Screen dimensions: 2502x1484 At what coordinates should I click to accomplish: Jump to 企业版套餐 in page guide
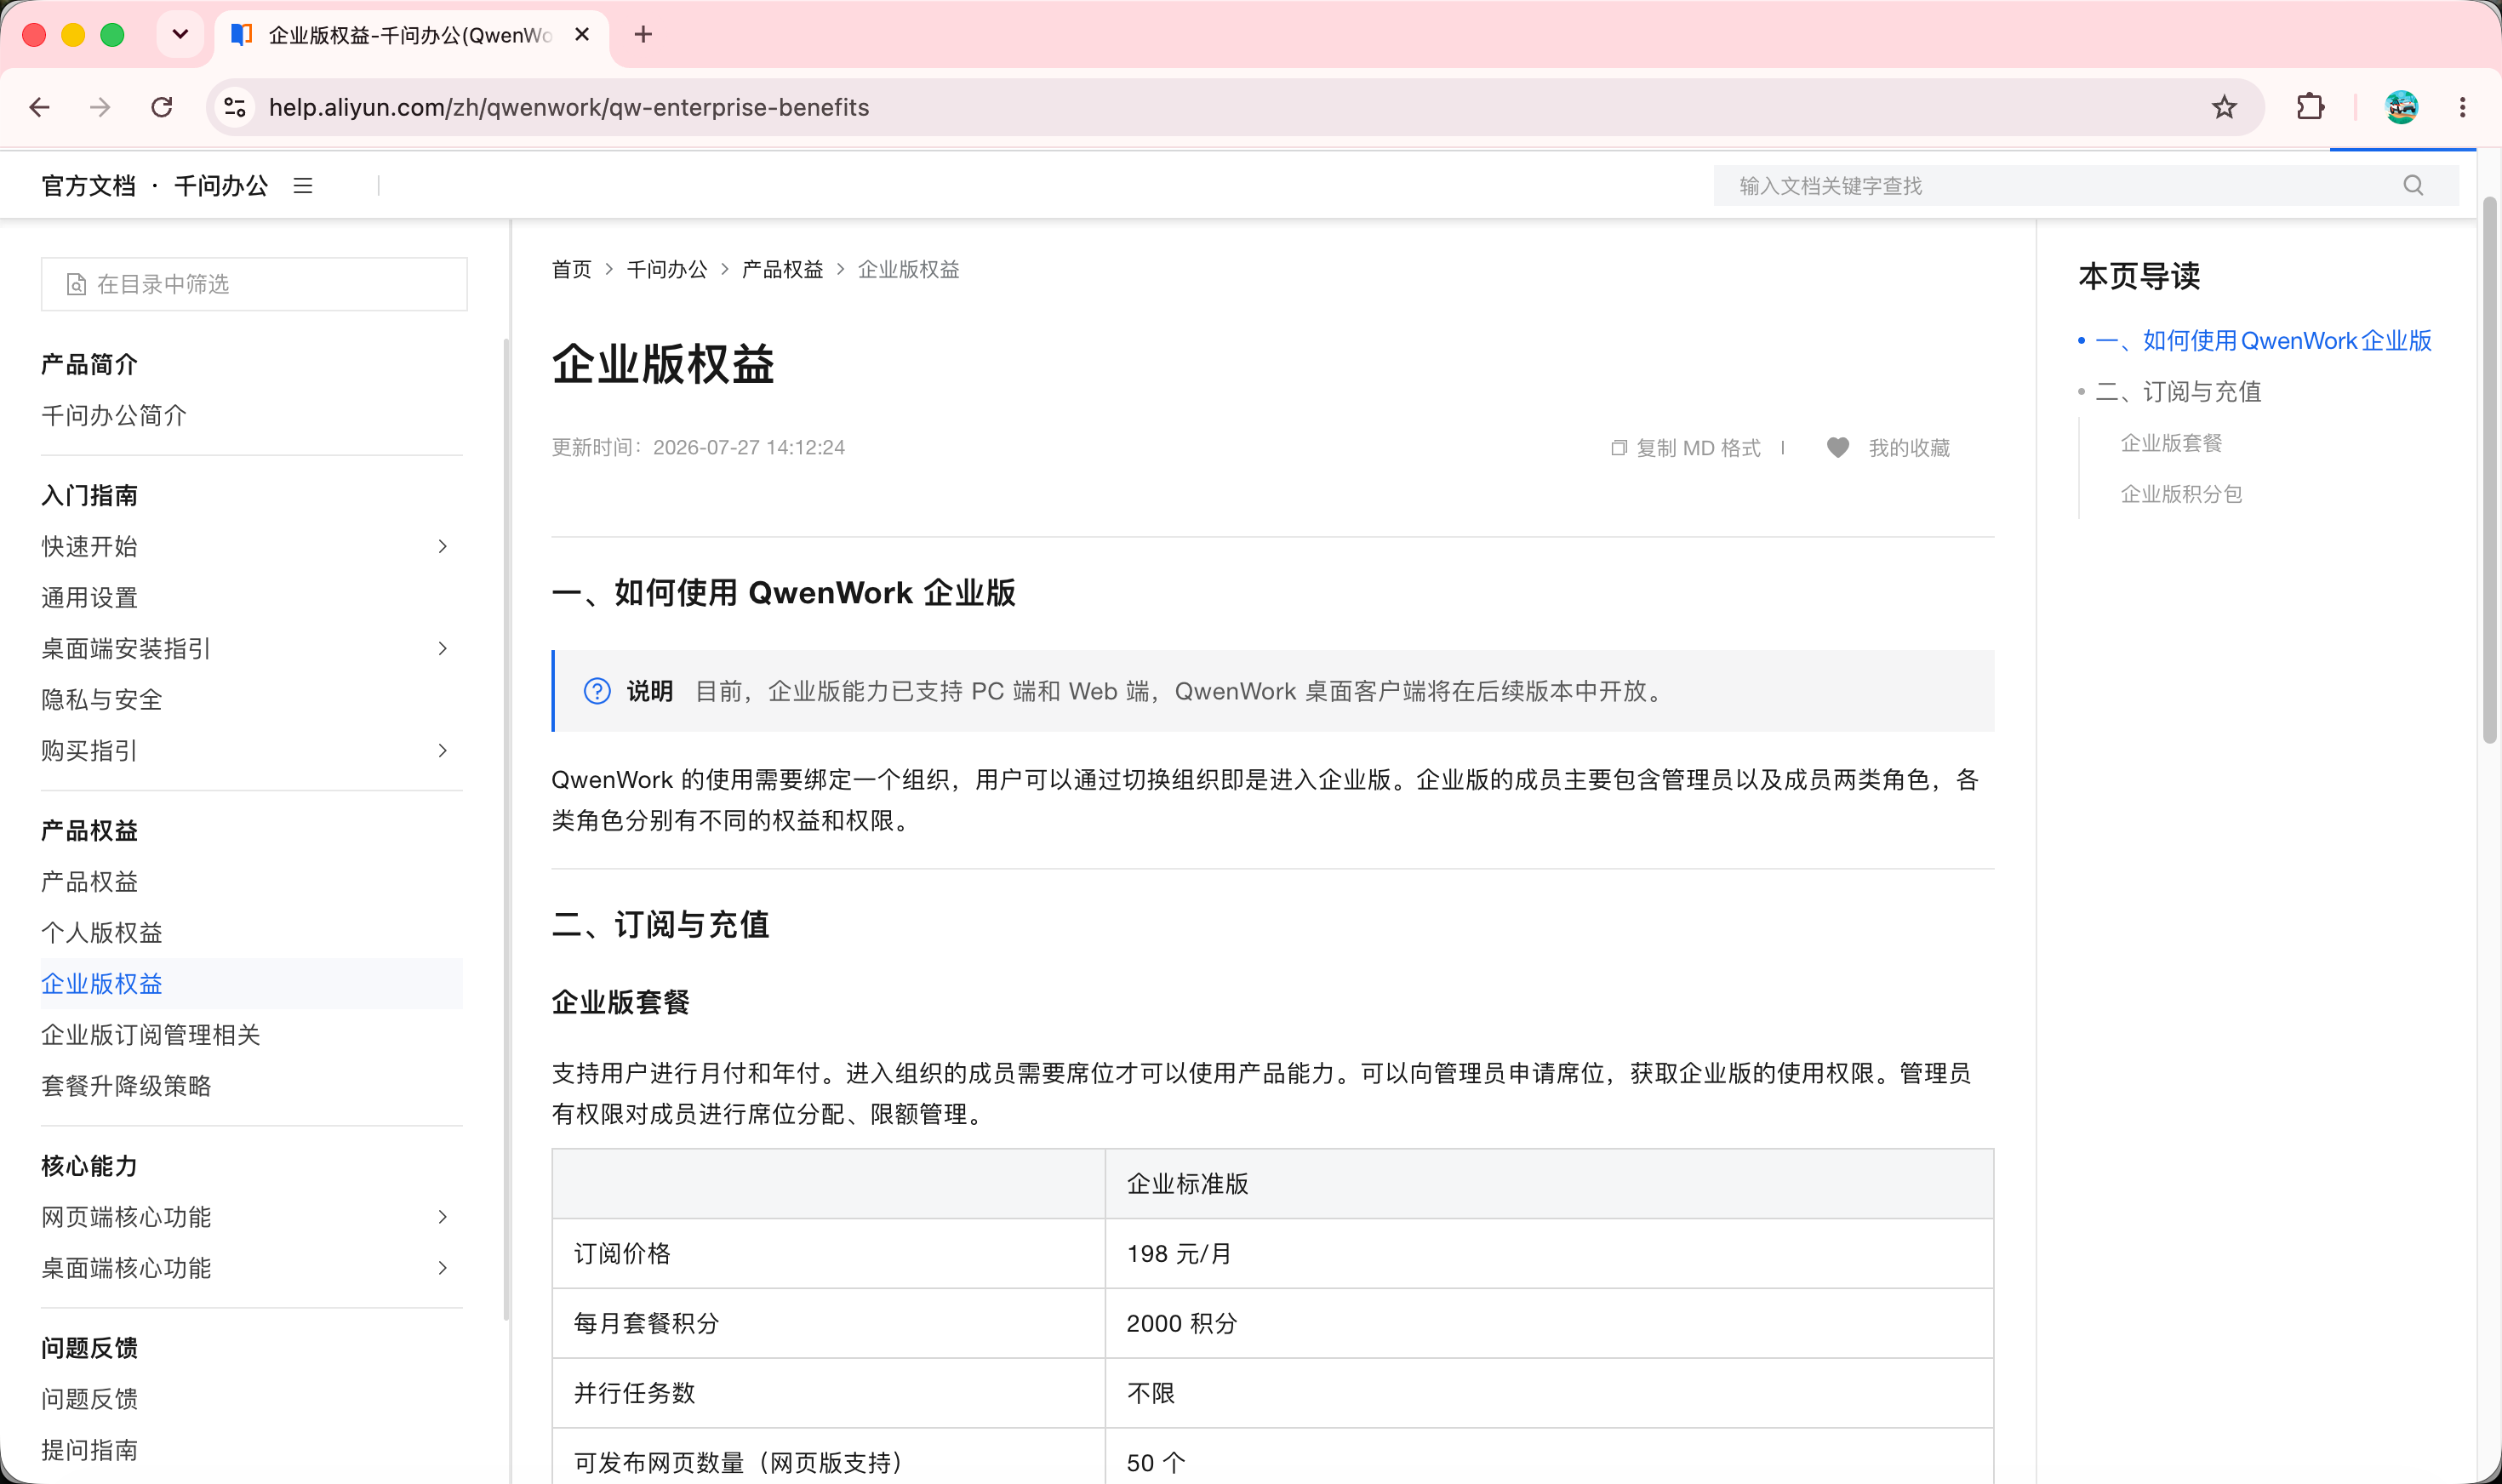click(2171, 442)
